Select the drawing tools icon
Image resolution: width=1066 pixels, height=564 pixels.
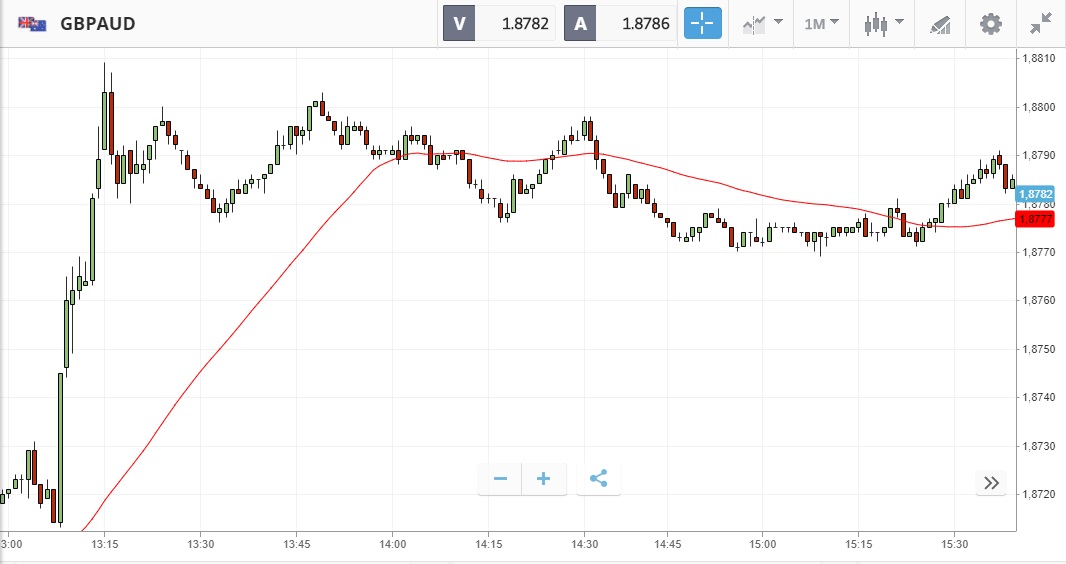940,23
